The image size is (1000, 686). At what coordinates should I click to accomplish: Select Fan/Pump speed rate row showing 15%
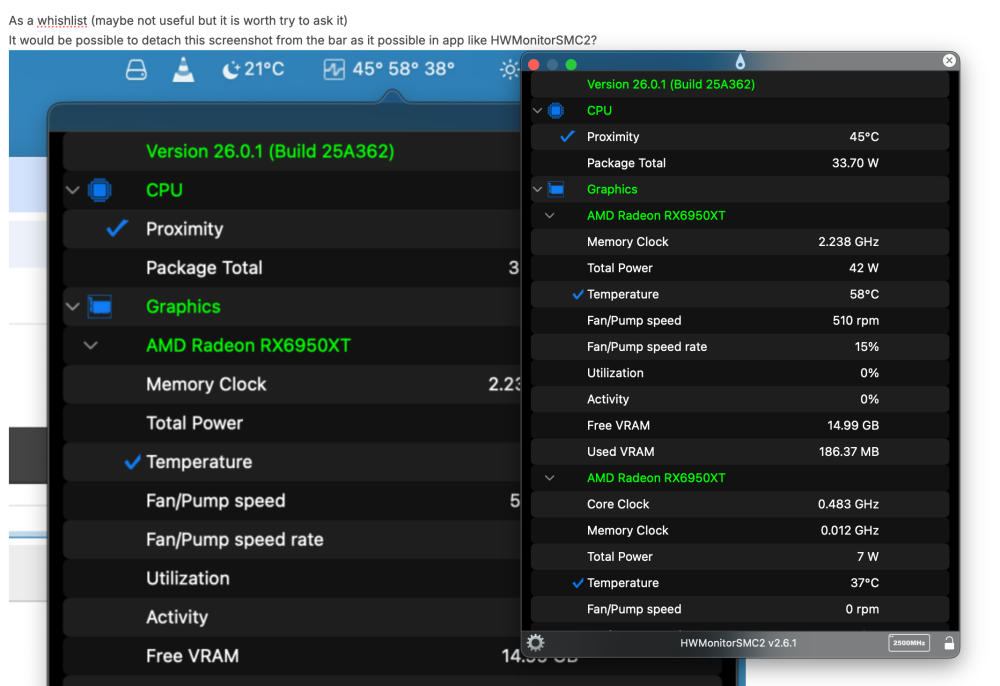click(x=740, y=347)
